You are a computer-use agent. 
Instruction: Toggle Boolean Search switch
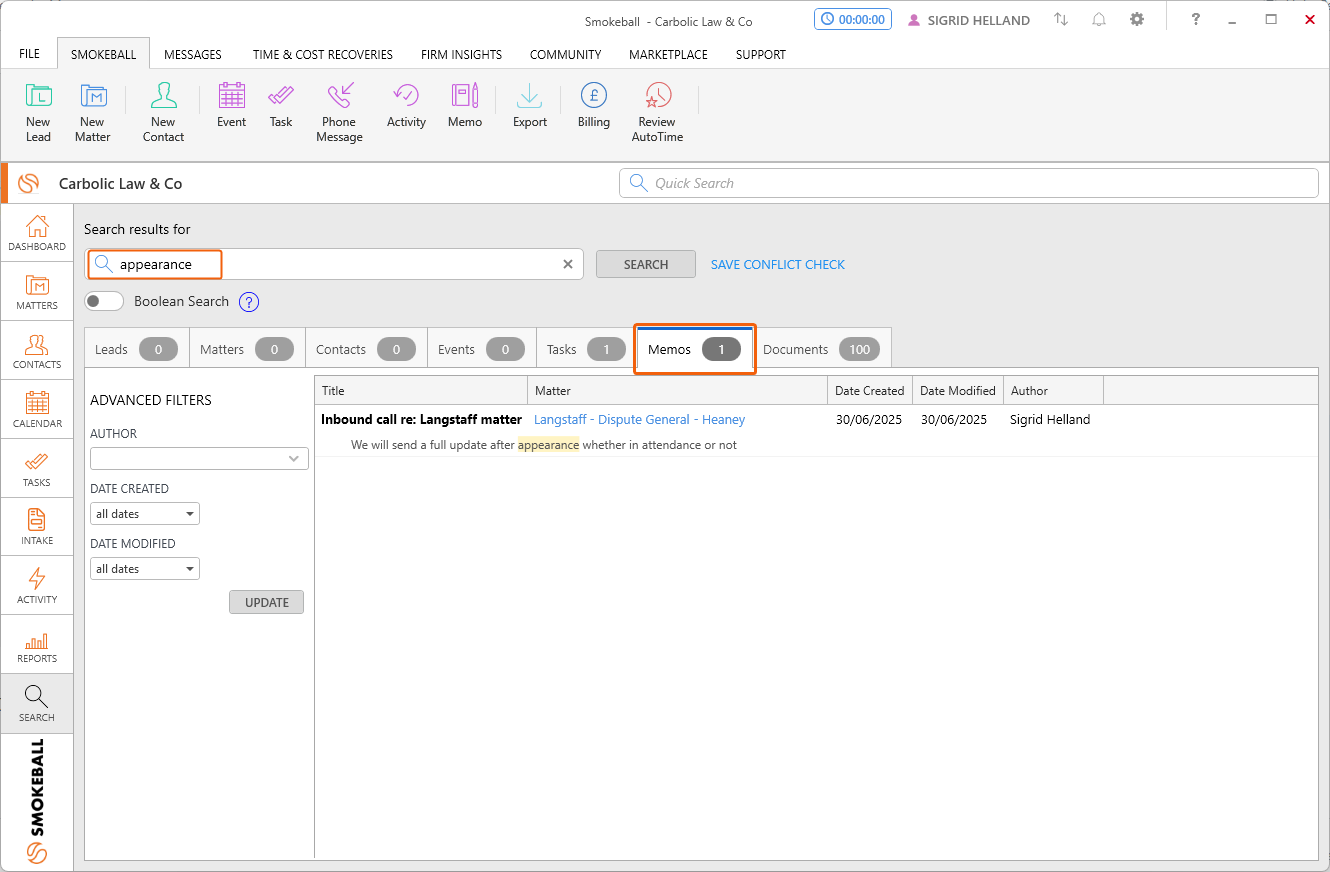tap(104, 301)
